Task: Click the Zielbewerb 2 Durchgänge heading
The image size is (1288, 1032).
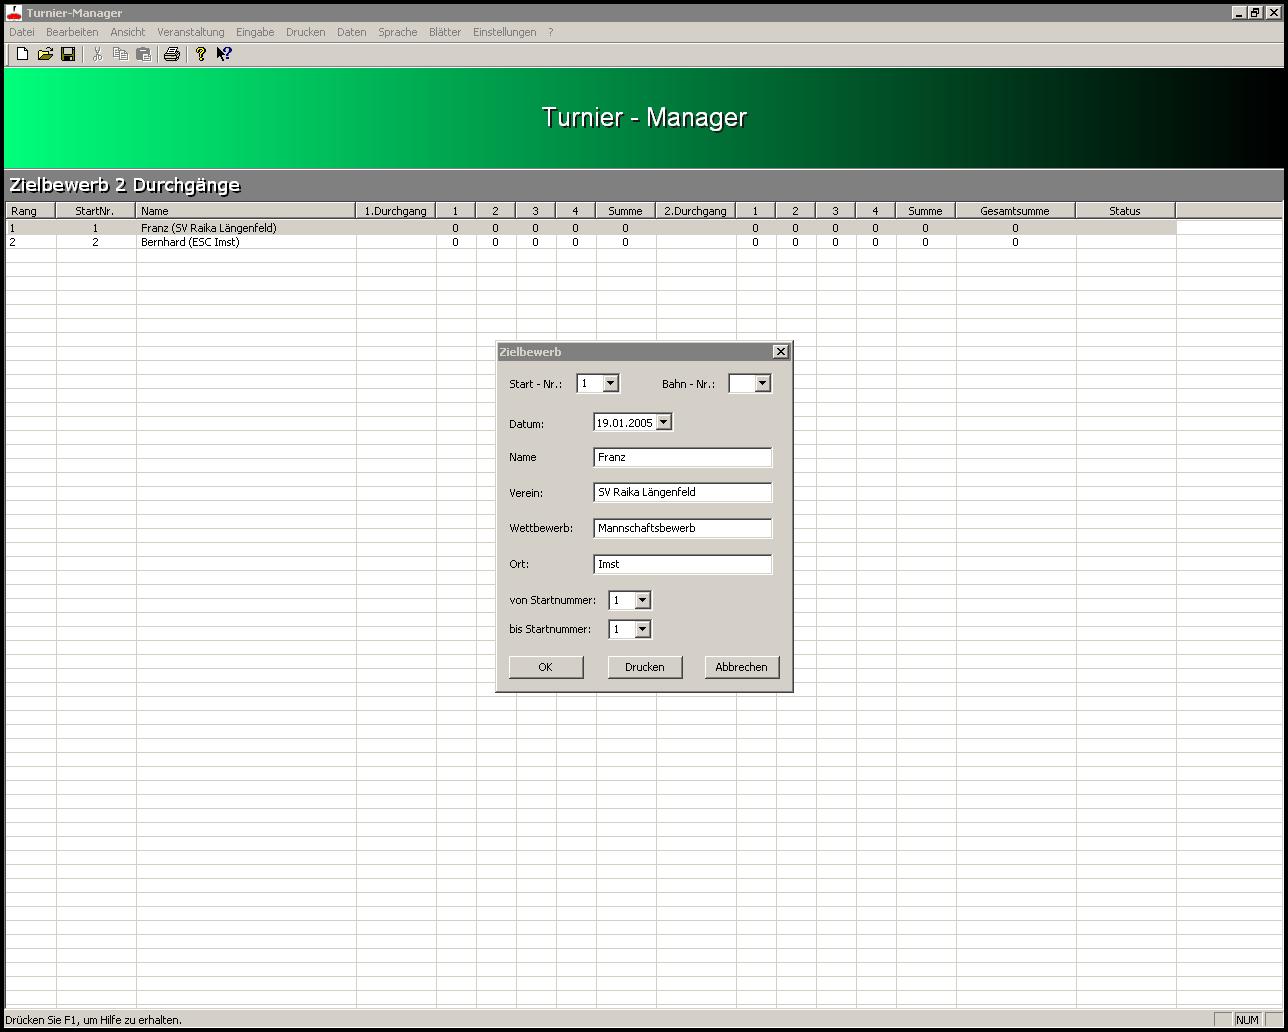Action: 125,185
